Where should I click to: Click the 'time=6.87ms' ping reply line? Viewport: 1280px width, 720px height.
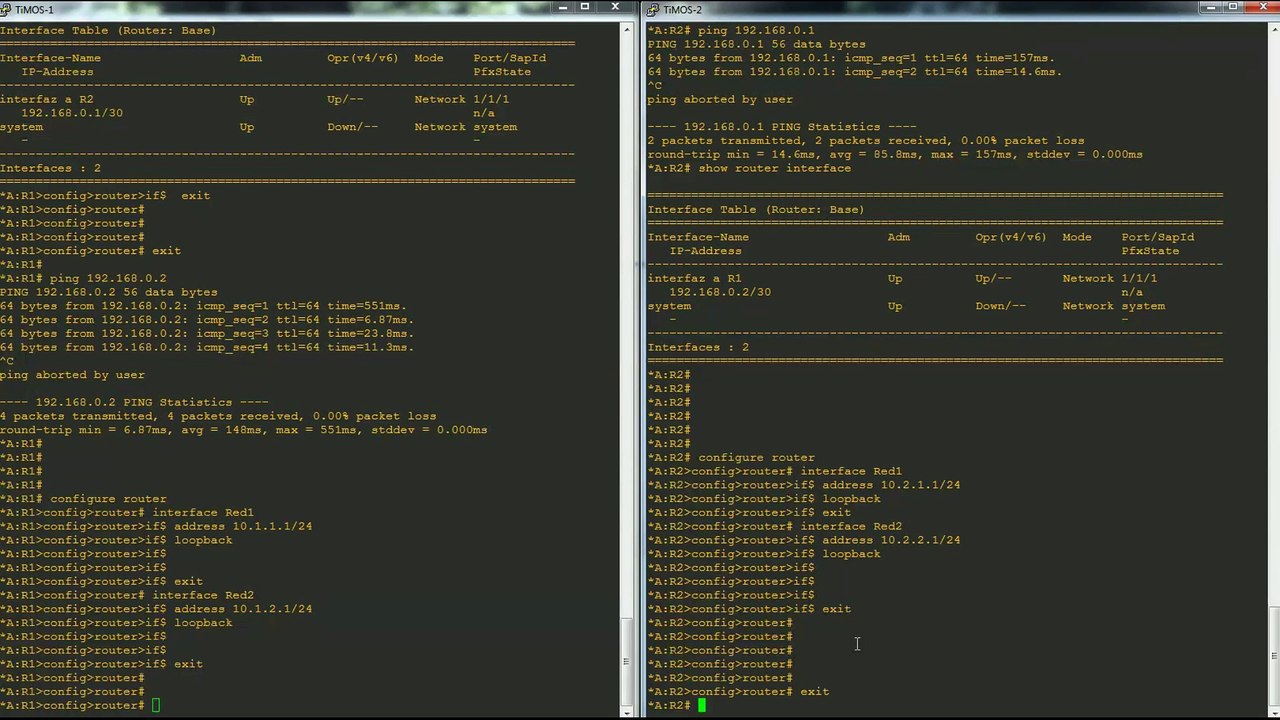coord(207,320)
